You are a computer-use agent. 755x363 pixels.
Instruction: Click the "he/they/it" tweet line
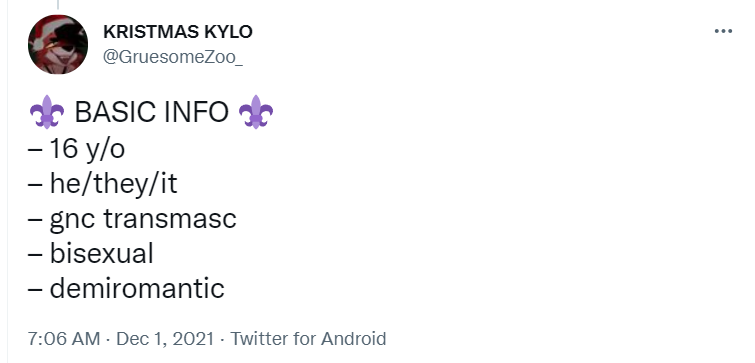coord(103,183)
